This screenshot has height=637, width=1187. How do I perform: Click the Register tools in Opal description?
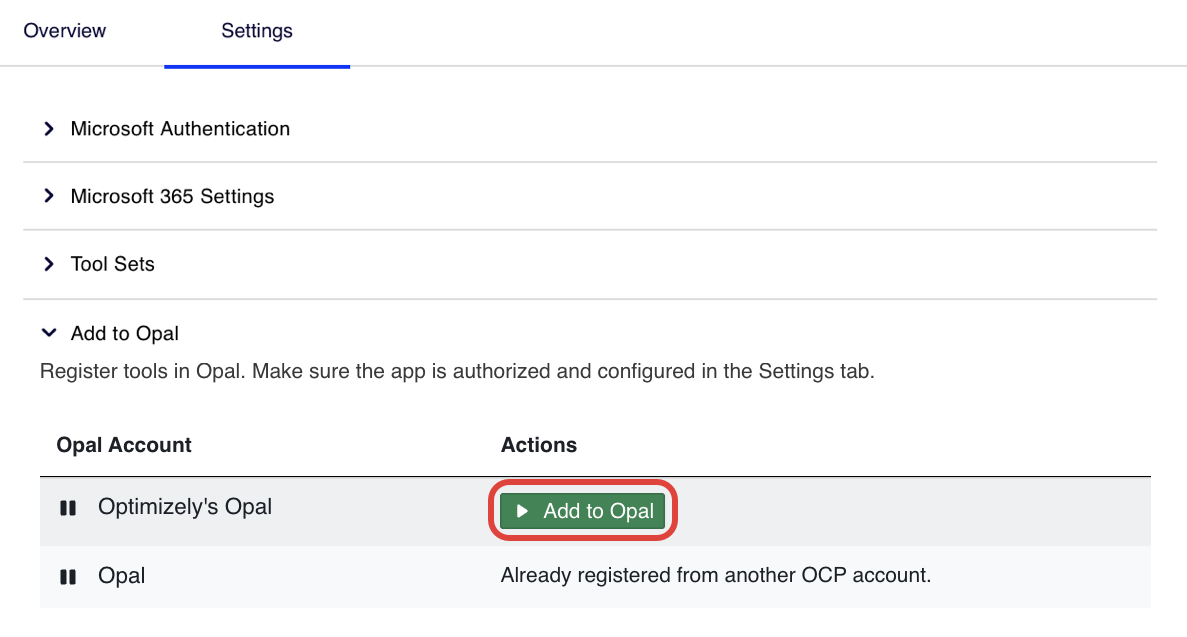point(457,372)
